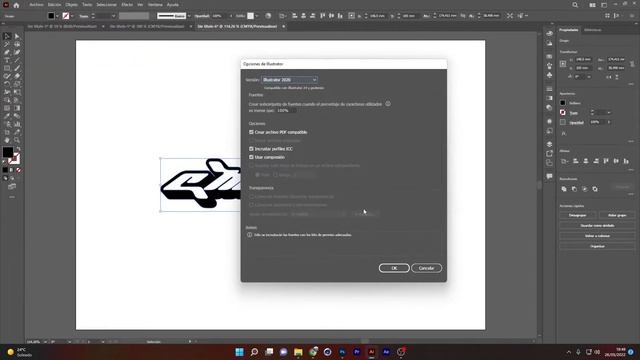This screenshot has width=640, height=360.
Task: Click the fx effects icon in Apariencia
Action: (564, 133)
